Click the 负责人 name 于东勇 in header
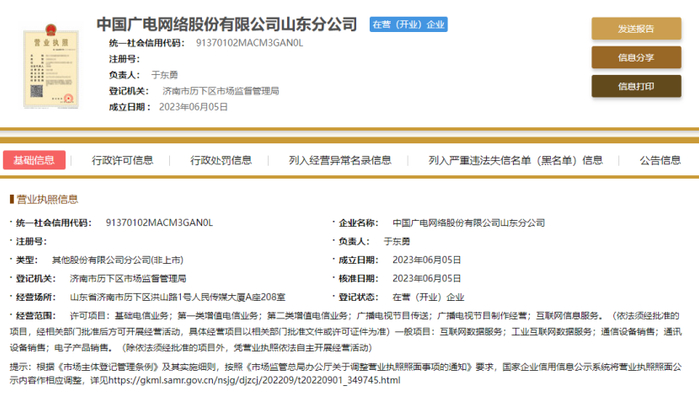This screenshot has height=402, width=699. coord(164,75)
